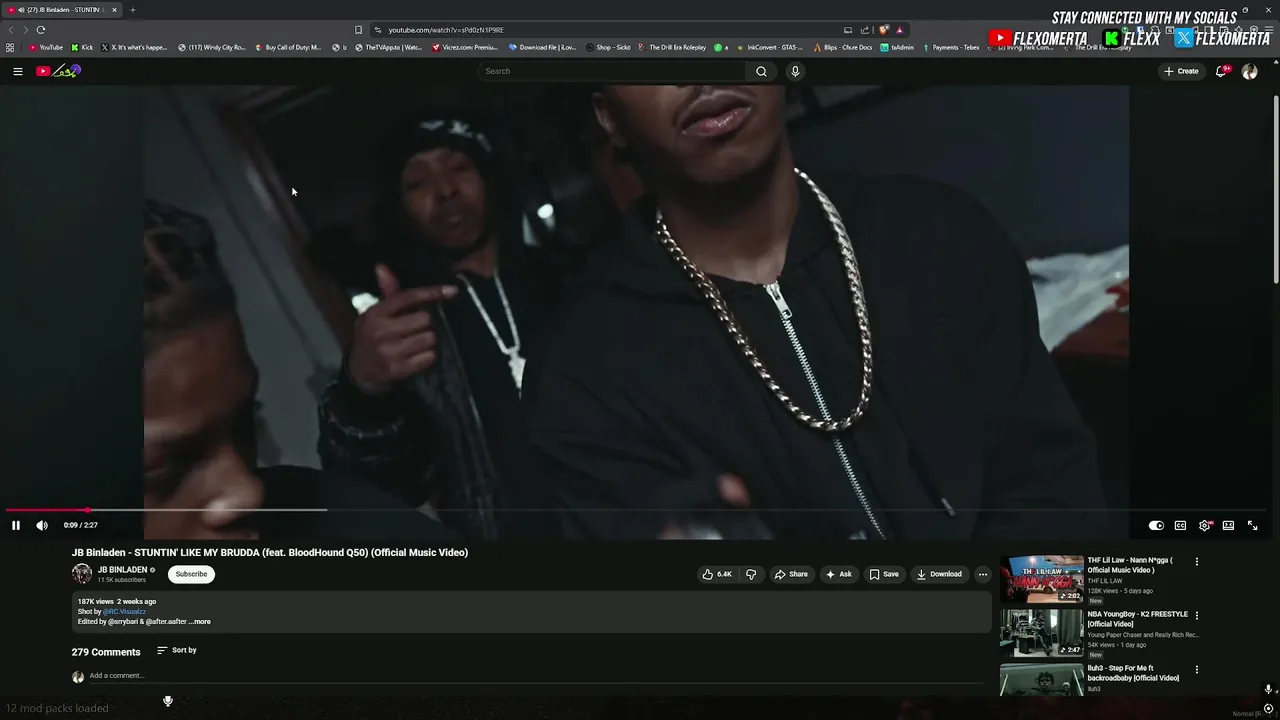The image size is (1280, 720).
Task: Open Create button
Action: pyautogui.click(x=1181, y=71)
